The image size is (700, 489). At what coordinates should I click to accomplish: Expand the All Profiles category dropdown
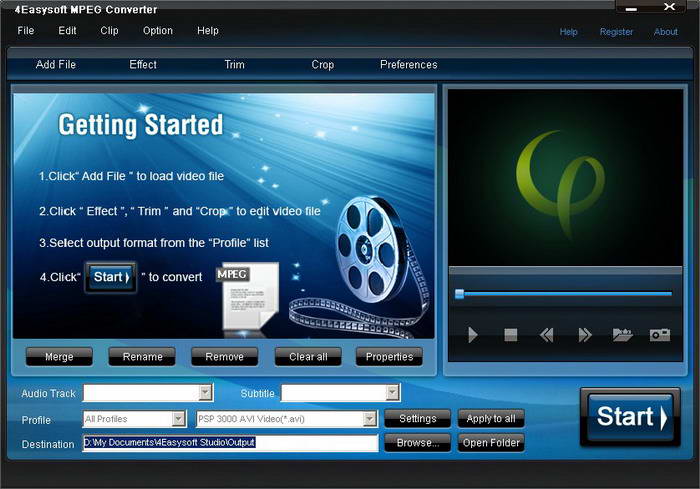click(x=179, y=419)
